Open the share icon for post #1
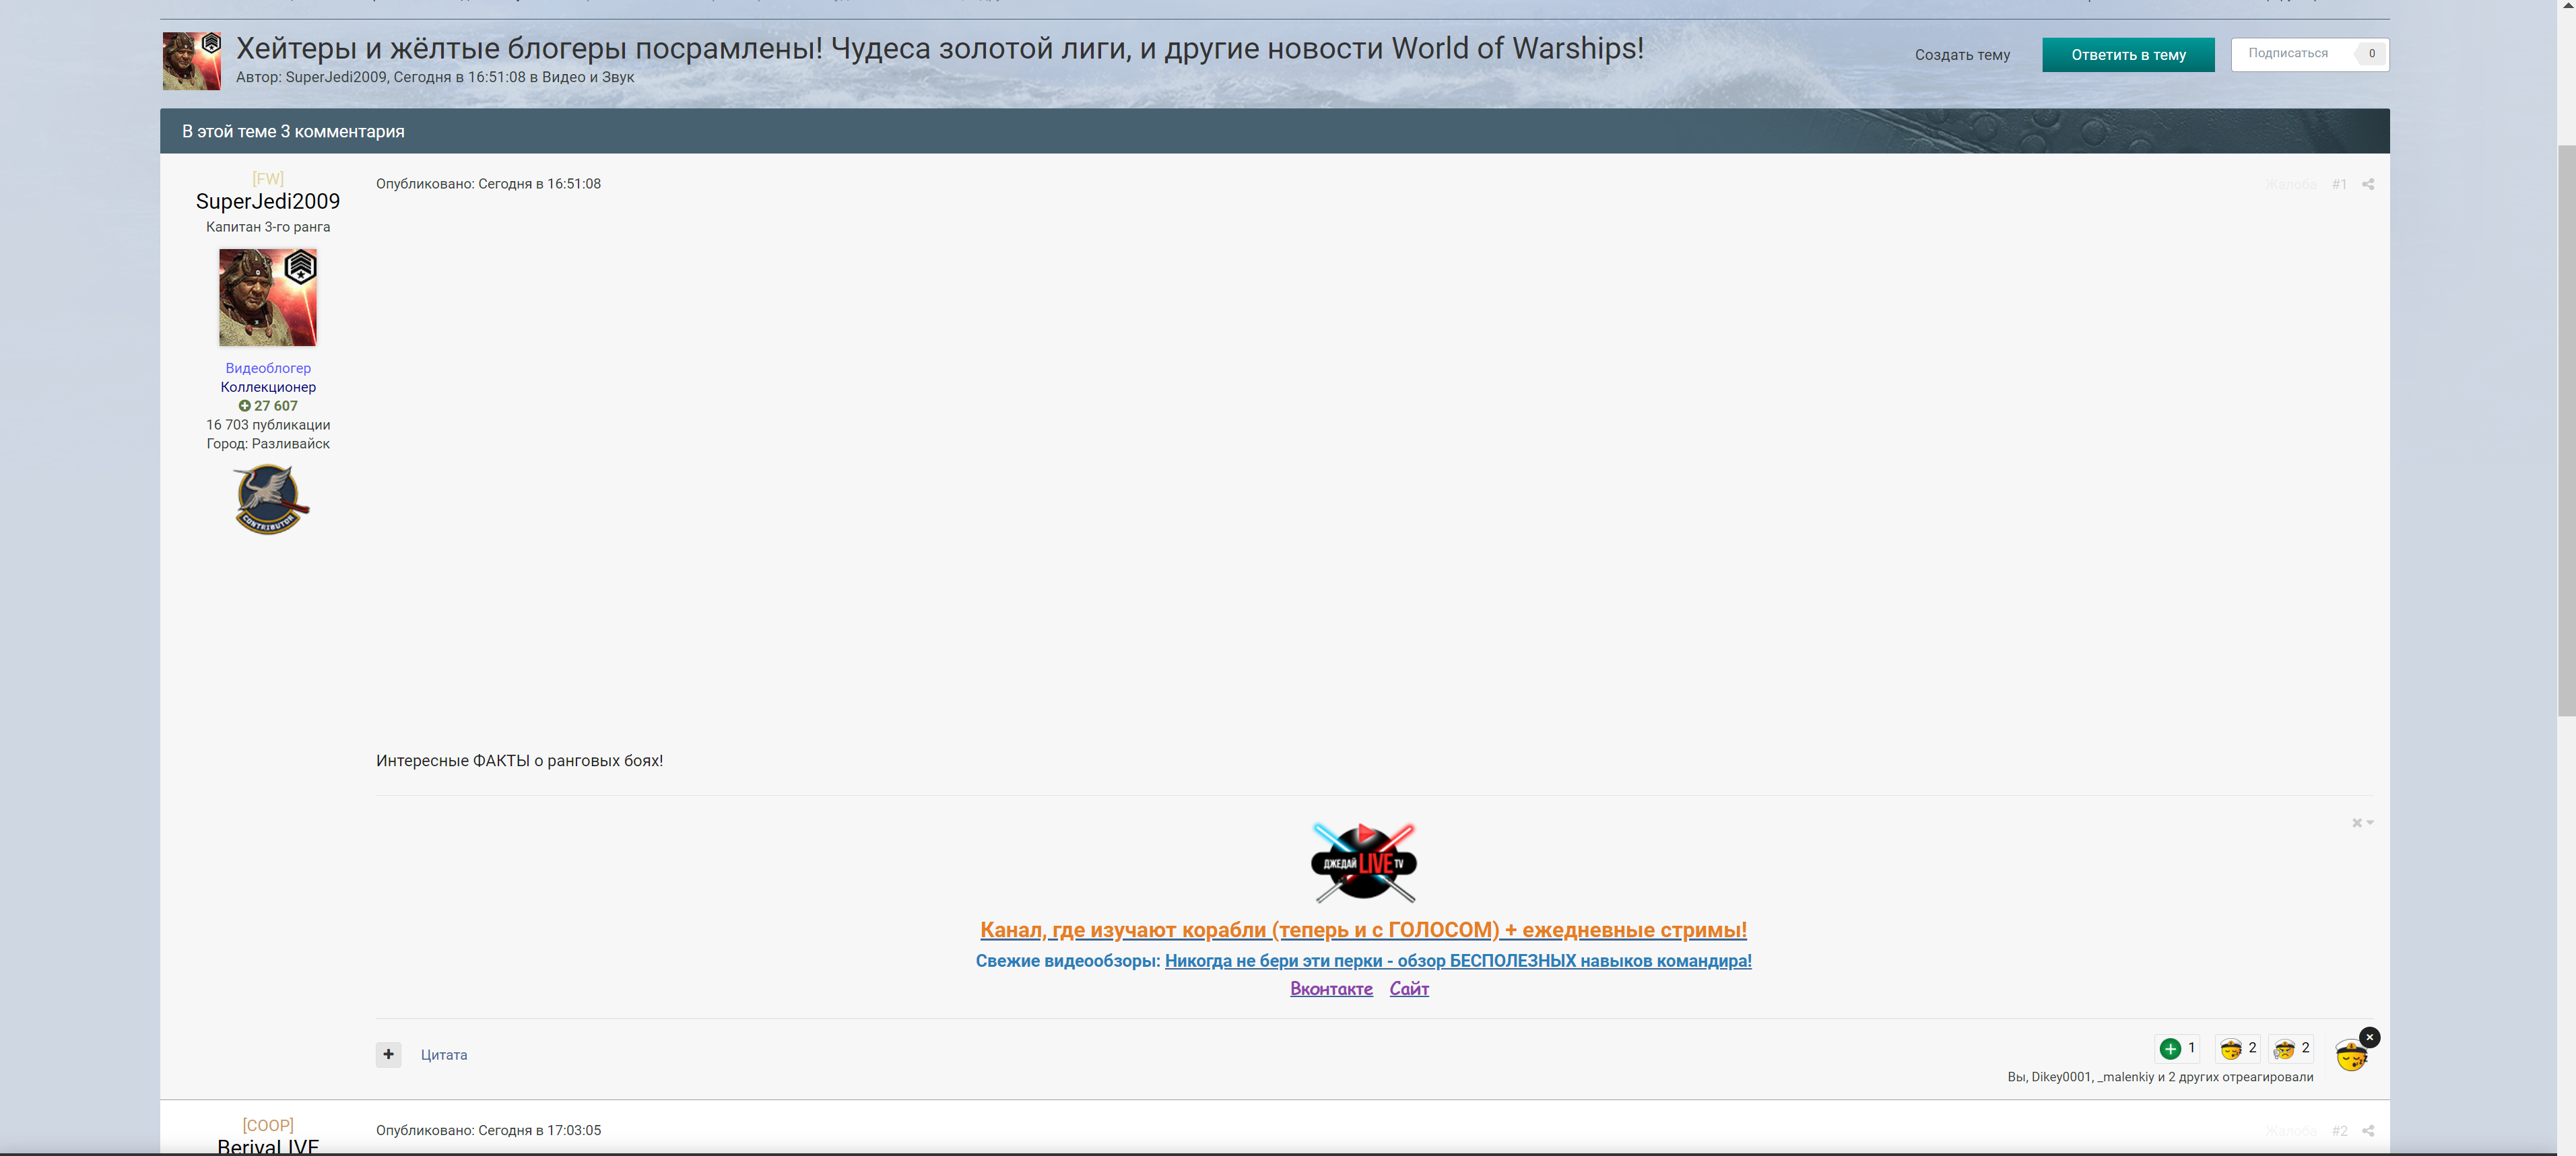This screenshot has width=2576, height=1156. click(x=2368, y=184)
